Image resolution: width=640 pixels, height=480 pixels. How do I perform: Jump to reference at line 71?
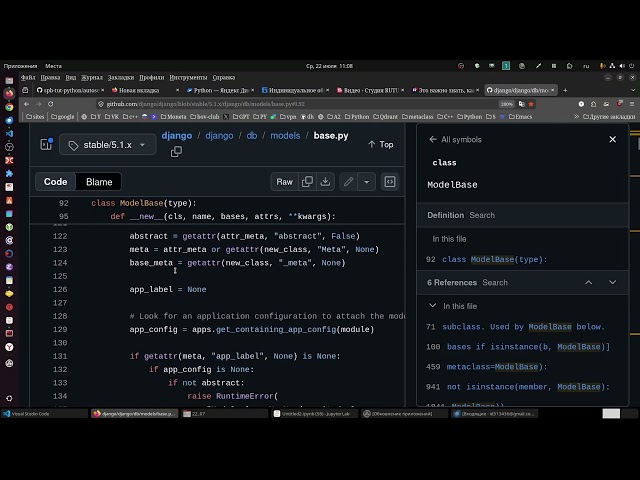(x=515, y=327)
